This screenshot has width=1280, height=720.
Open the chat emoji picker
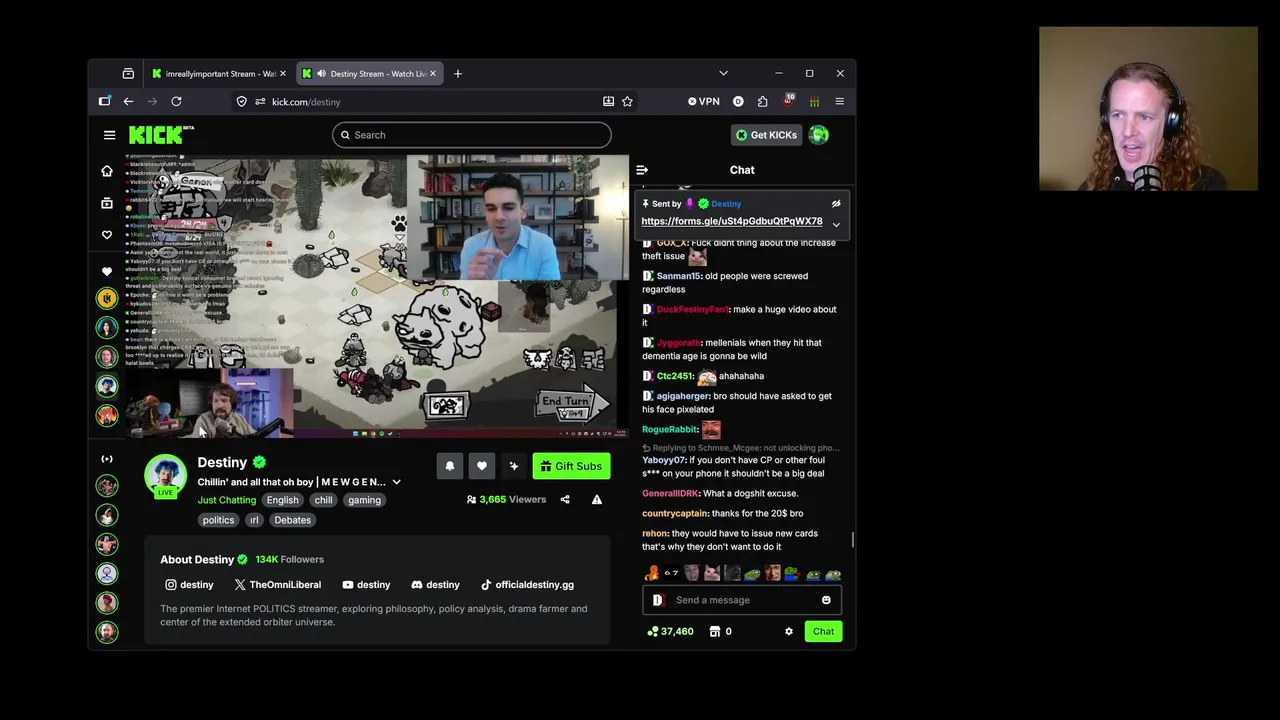click(826, 600)
